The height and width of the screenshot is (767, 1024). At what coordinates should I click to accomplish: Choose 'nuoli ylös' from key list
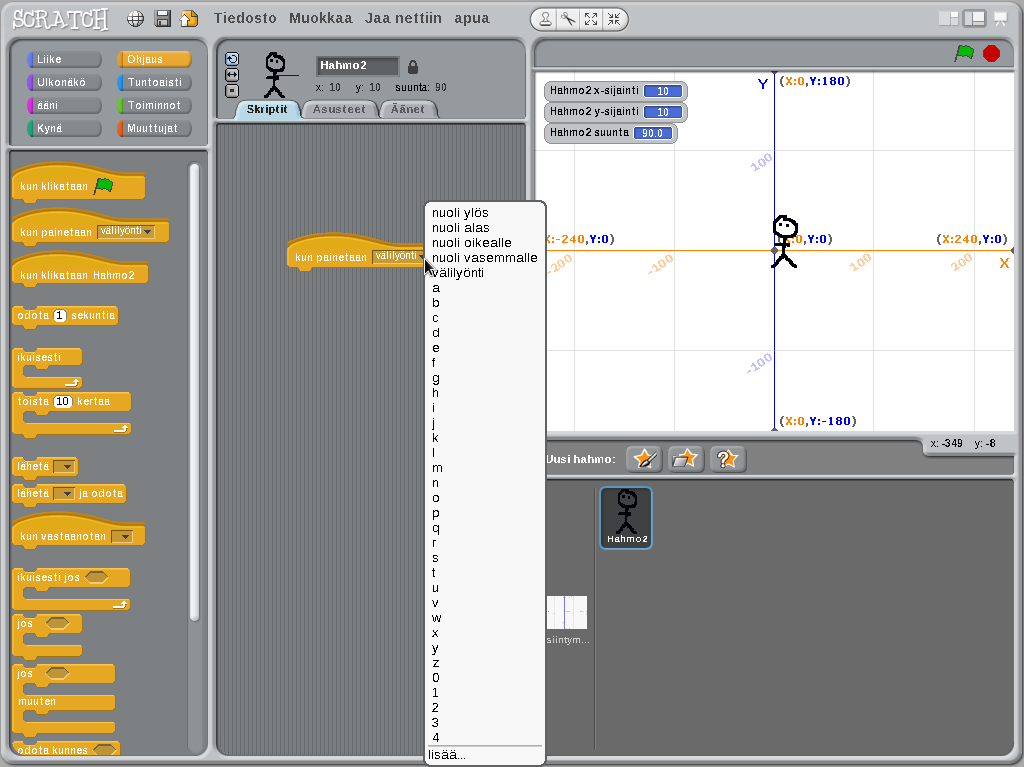pyautogui.click(x=485, y=213)
